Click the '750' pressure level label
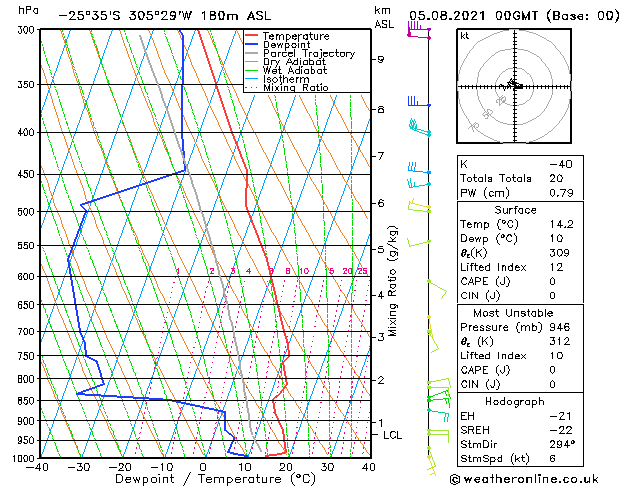This screenshot has width=629, height=486. coord(28,356)
